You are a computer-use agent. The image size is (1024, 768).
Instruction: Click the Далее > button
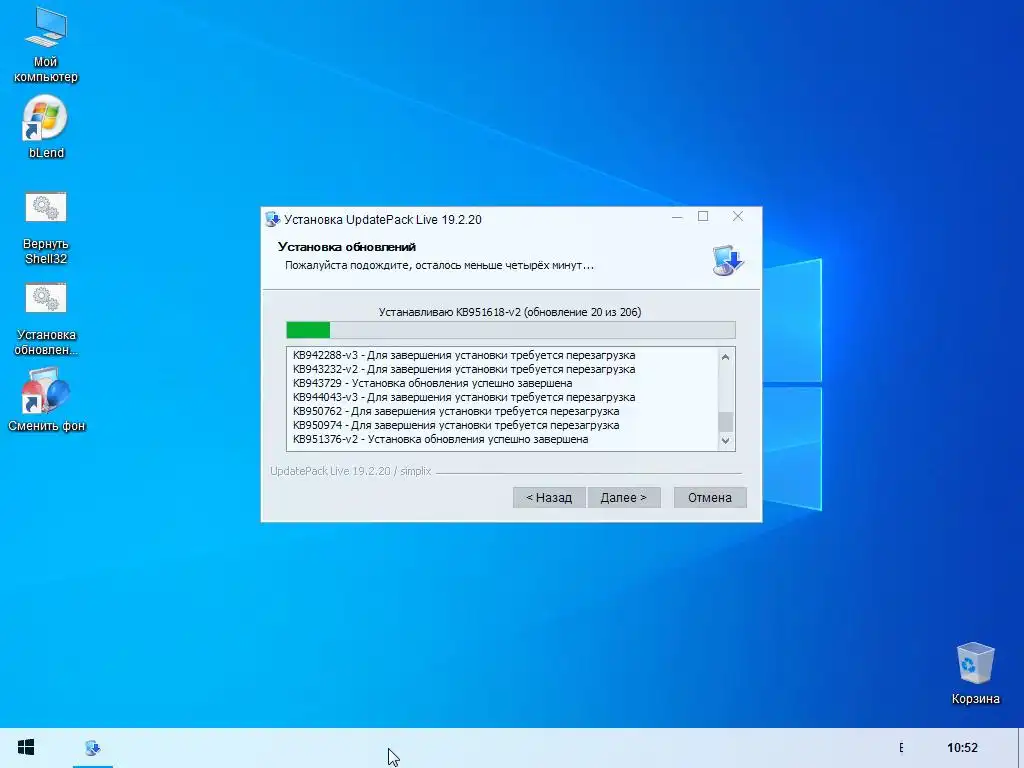624,498
